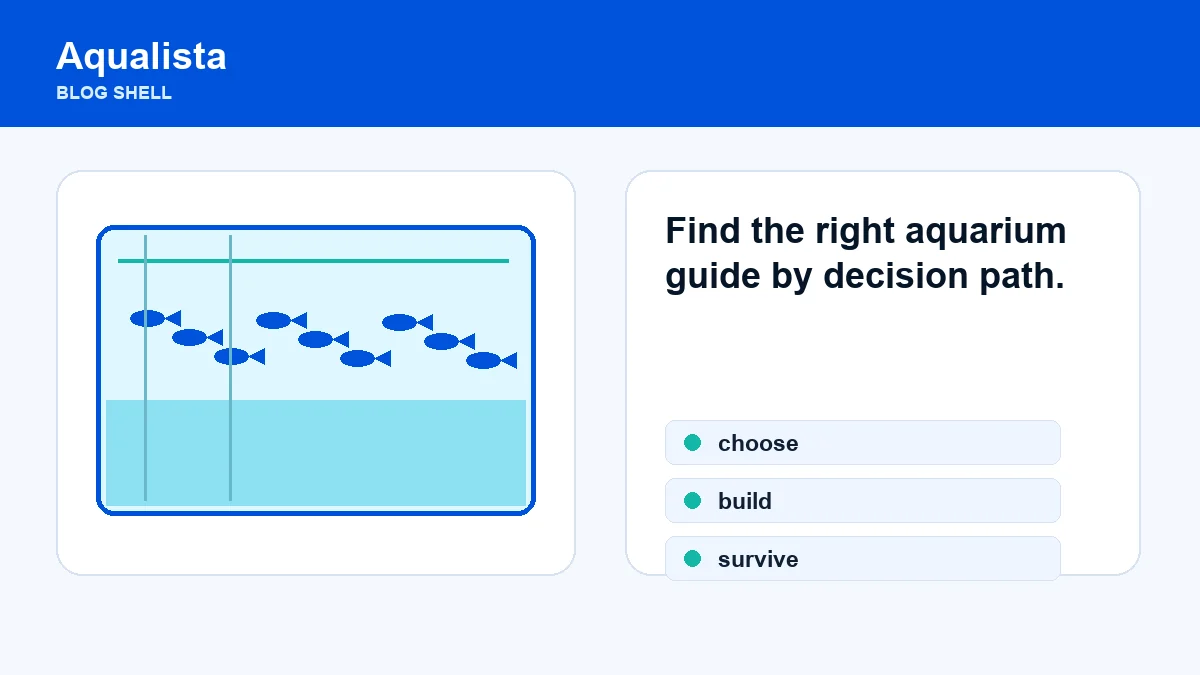Click the fish crossing the second vertical stem
The image size is (1200, 675).
coord(239,356)
